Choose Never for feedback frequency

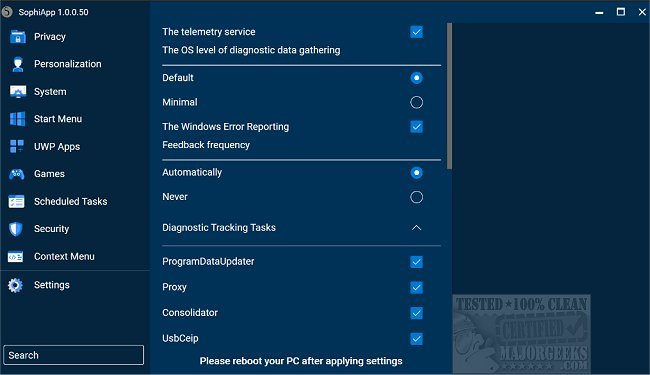(x=416, y=197)
